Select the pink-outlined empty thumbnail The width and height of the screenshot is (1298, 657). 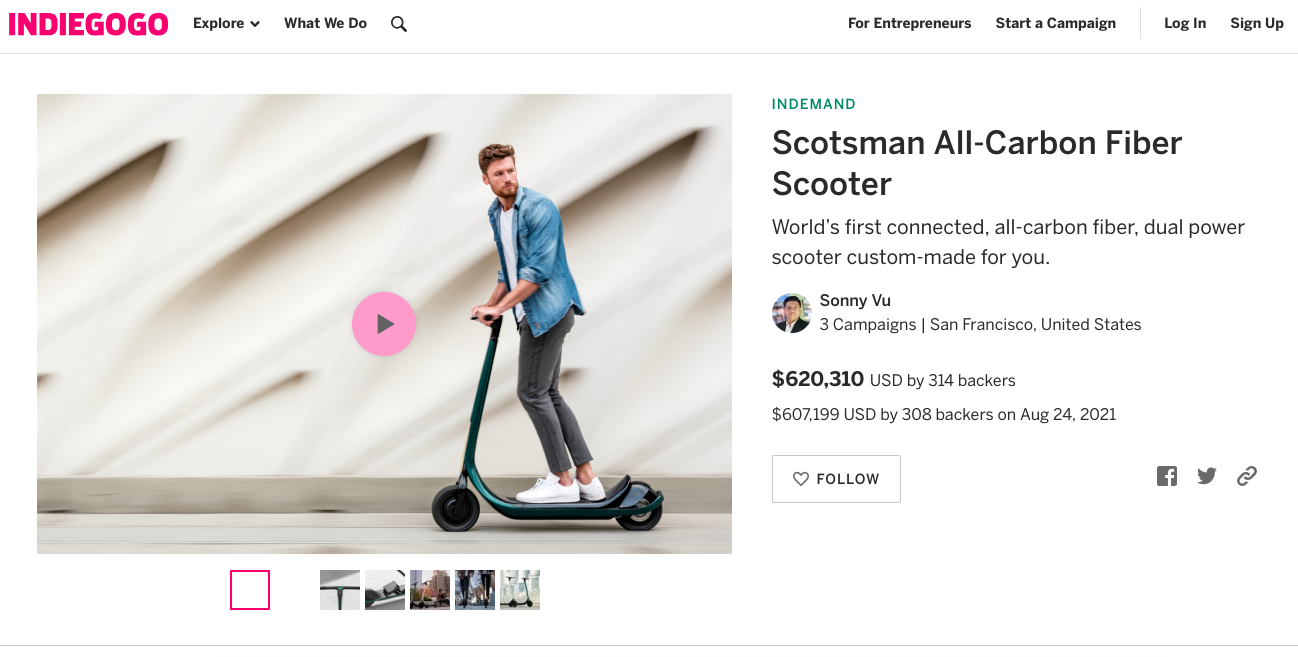click(250, 590)
